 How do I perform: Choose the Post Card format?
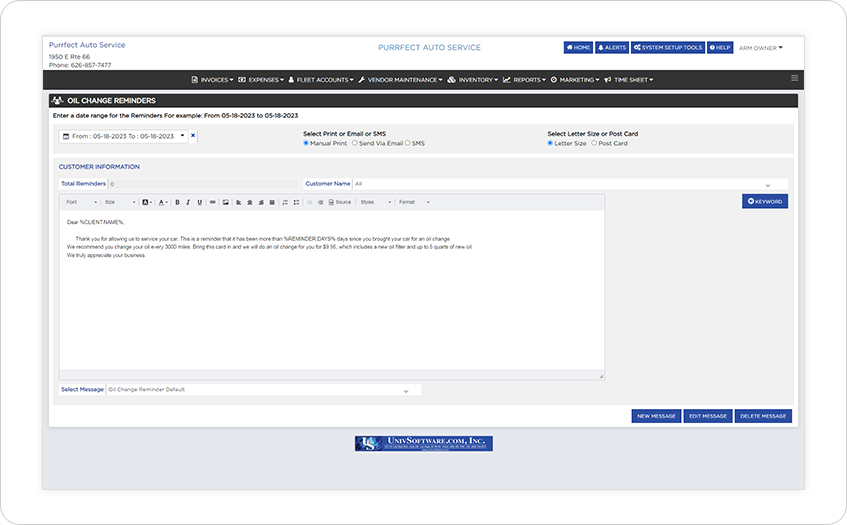(x=594, y=143)
